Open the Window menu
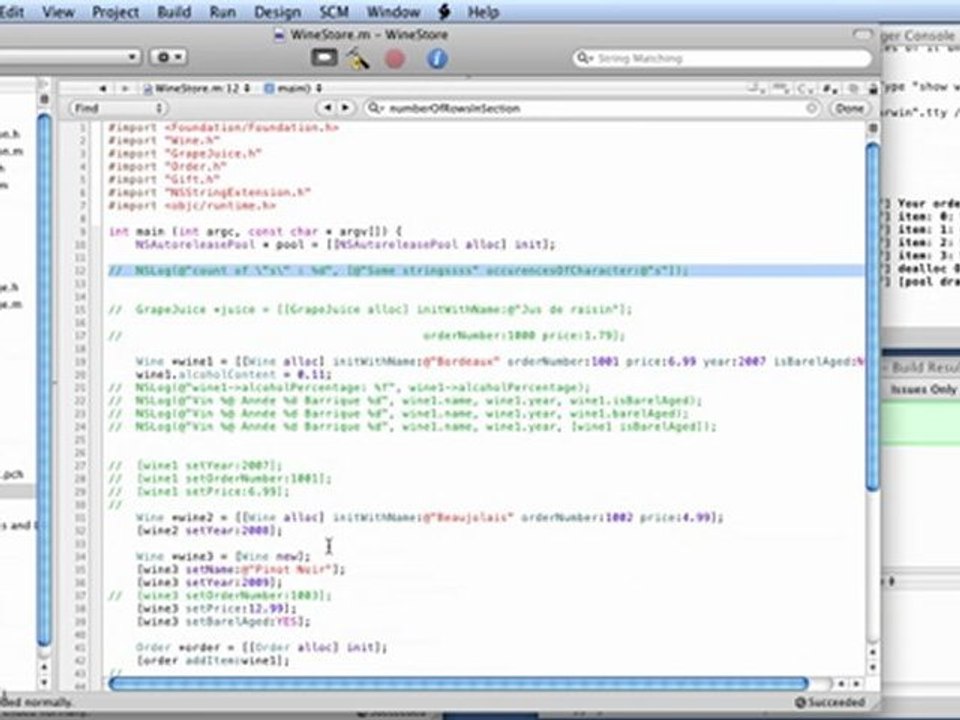960x720 pixels. click(x=393, y=12)
